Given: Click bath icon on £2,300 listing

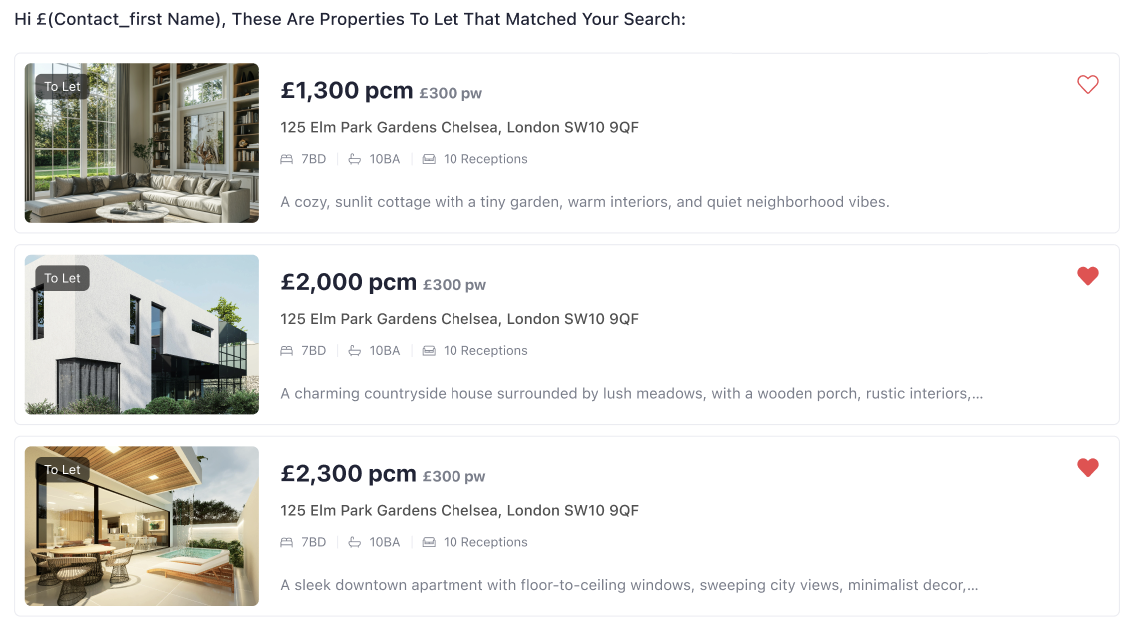Looking at the screenshot, I should click(355, 542).
